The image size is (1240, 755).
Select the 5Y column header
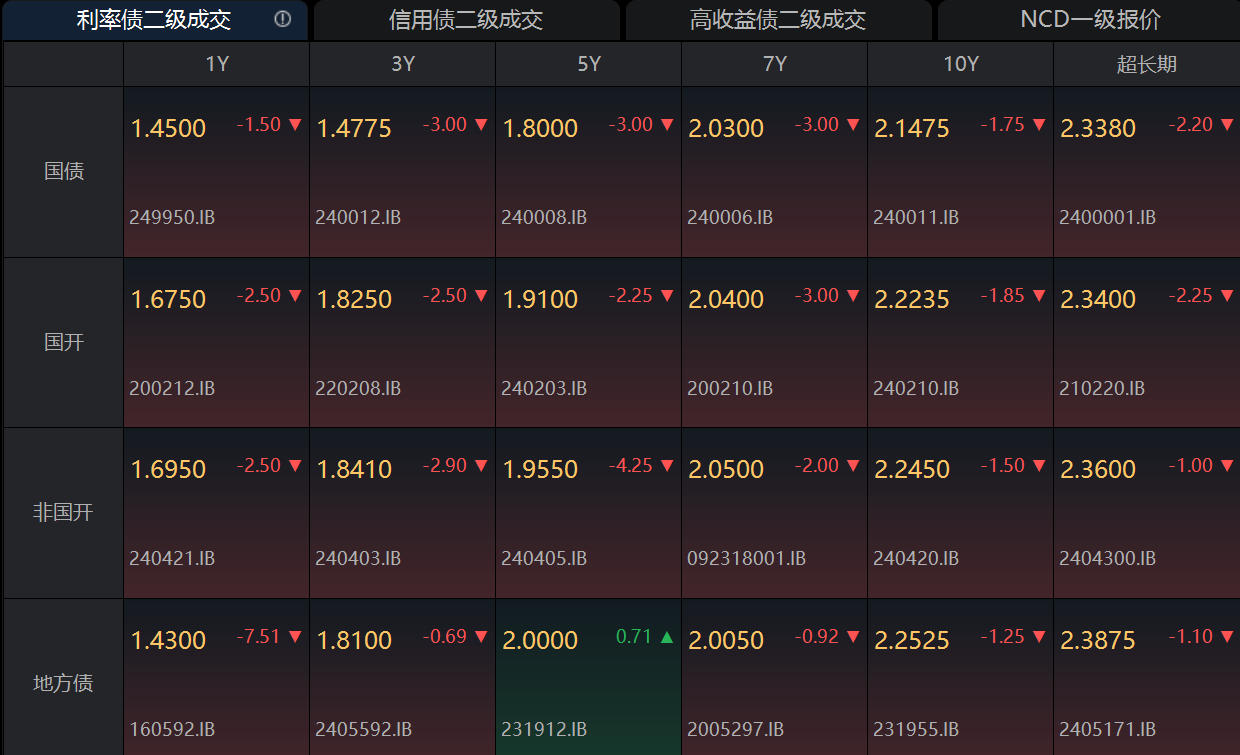(x=589, y=64)
